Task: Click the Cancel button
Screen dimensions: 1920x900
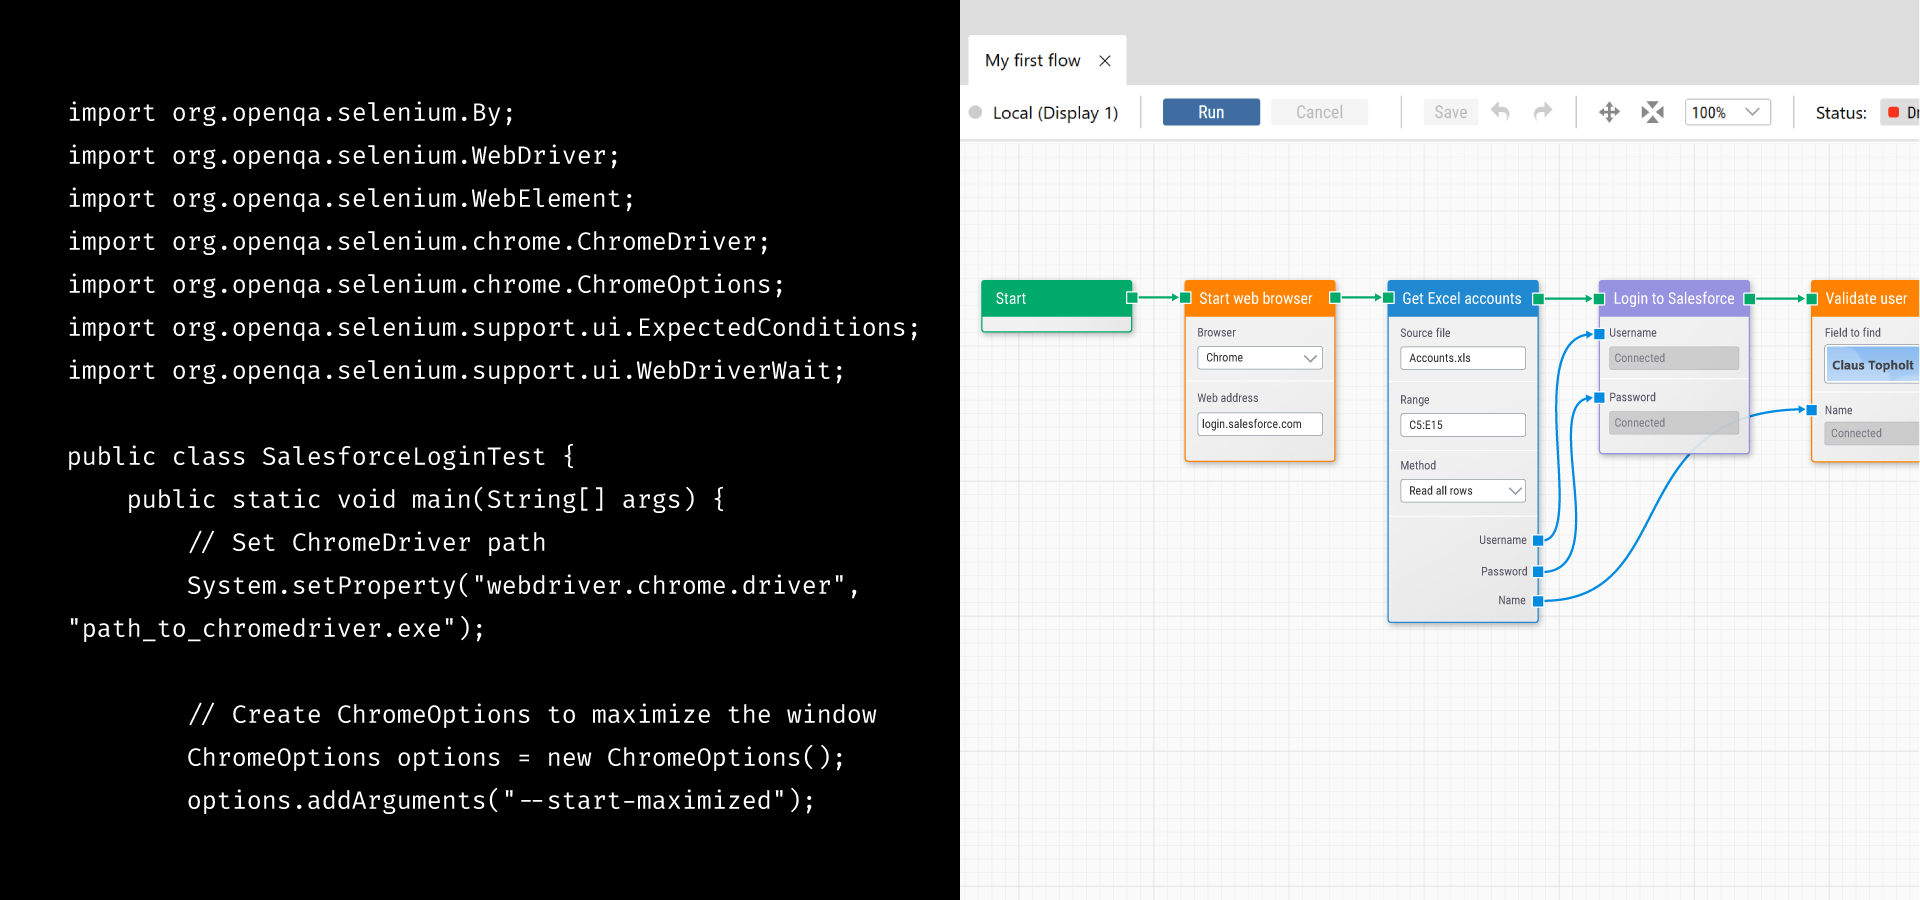Action: click(x=1319, y=112)
